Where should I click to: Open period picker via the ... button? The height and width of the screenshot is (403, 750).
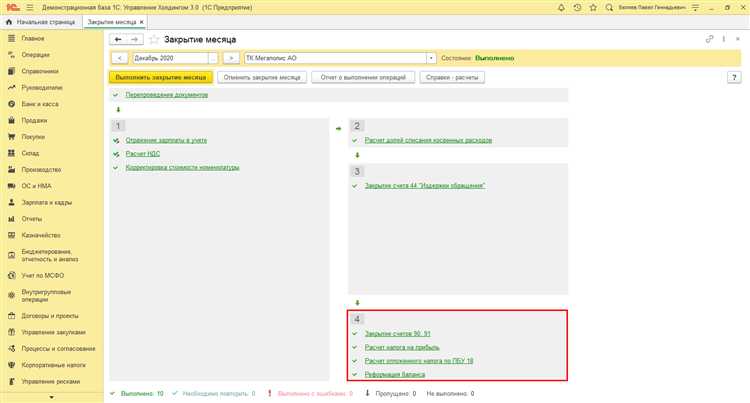pyautogui.click(x=213, y=58)
